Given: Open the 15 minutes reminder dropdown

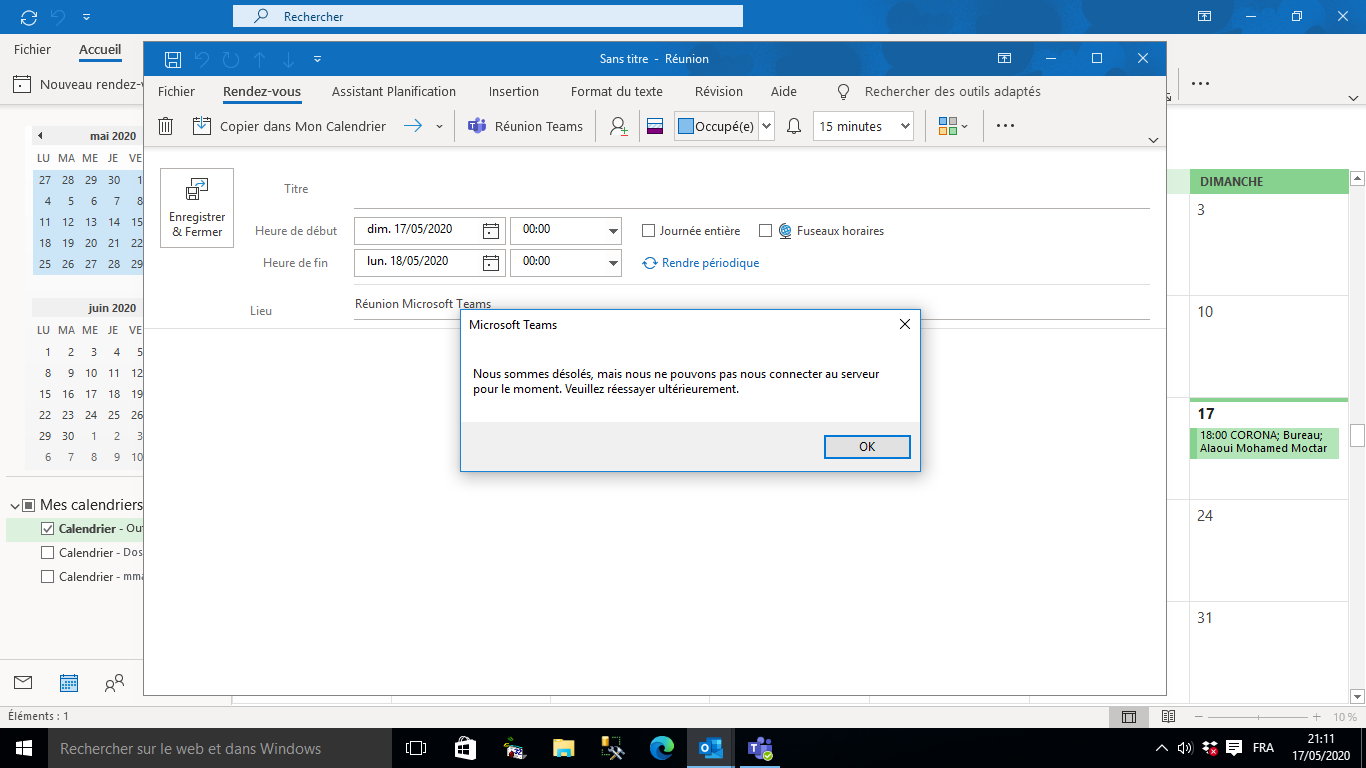Looking at the screenshot, I should click(862, 126).
